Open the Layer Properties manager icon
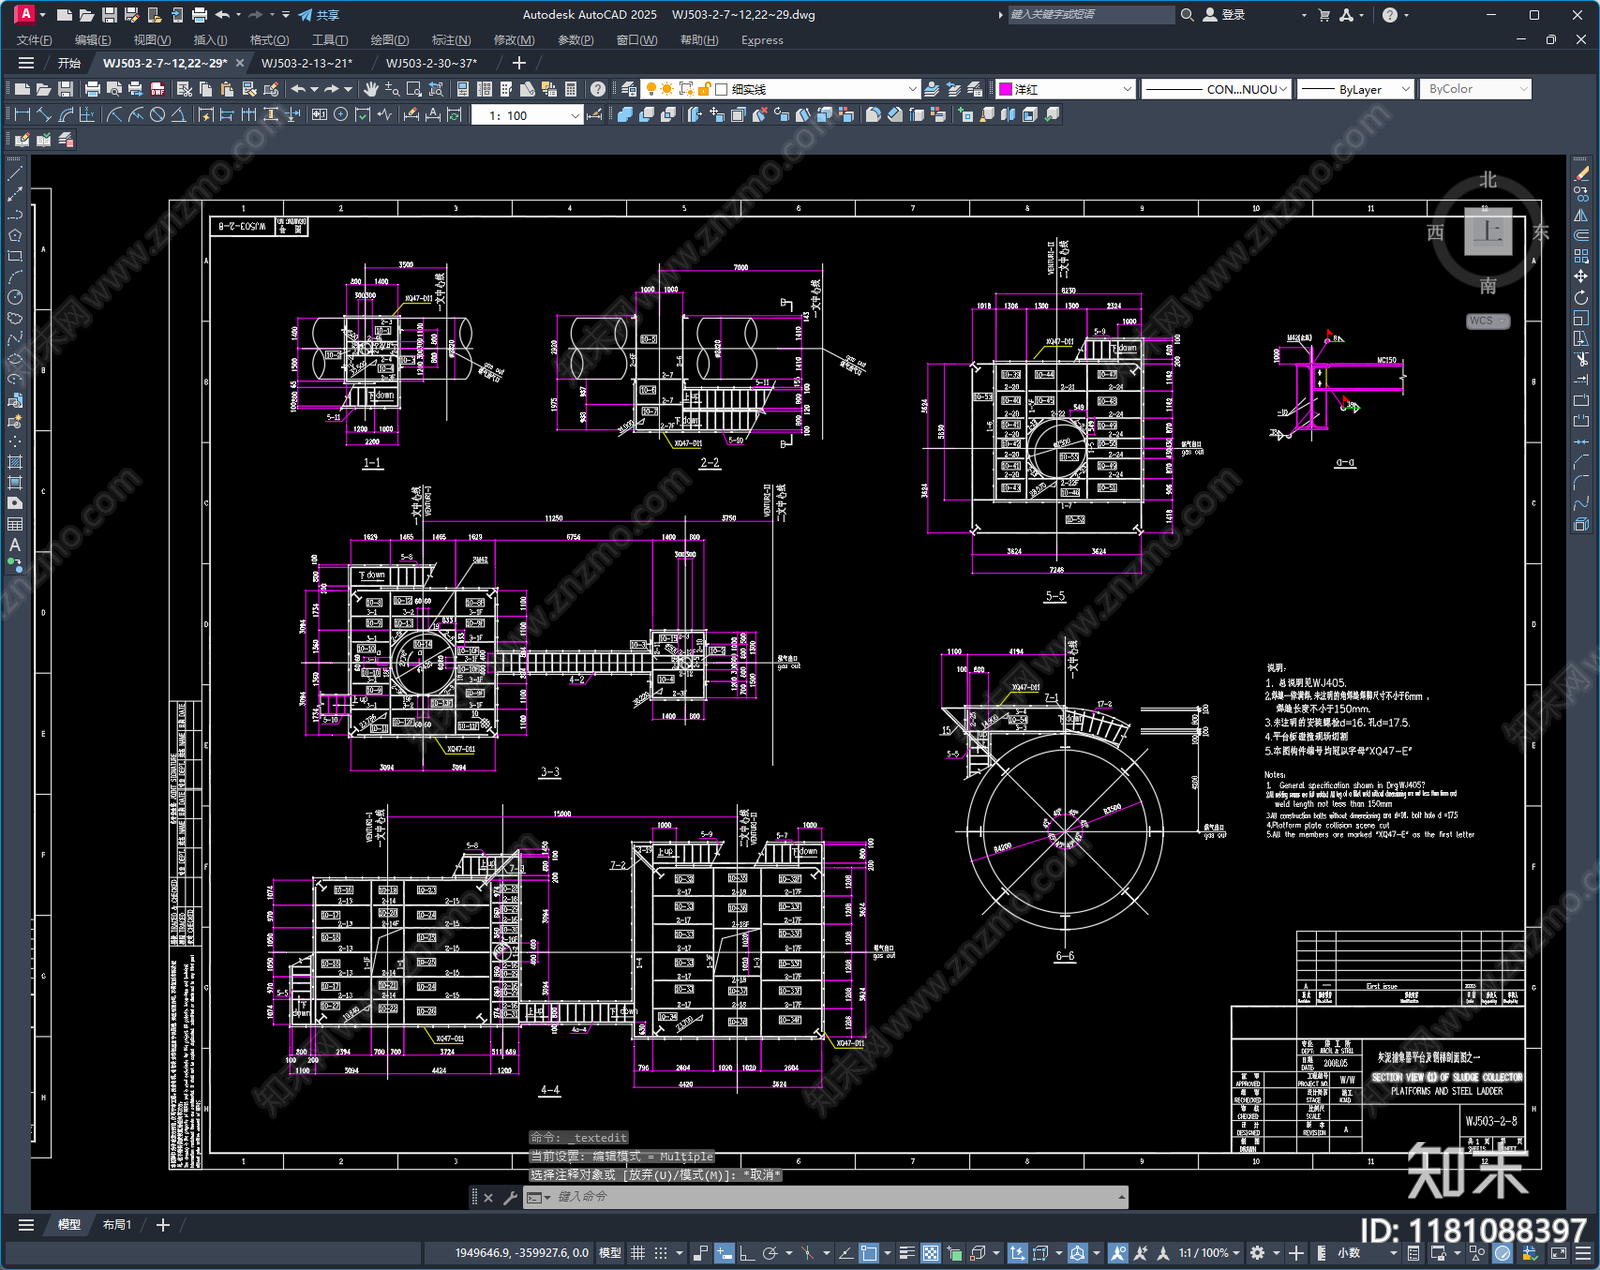1600x1270 pixels. pos(629,90)
